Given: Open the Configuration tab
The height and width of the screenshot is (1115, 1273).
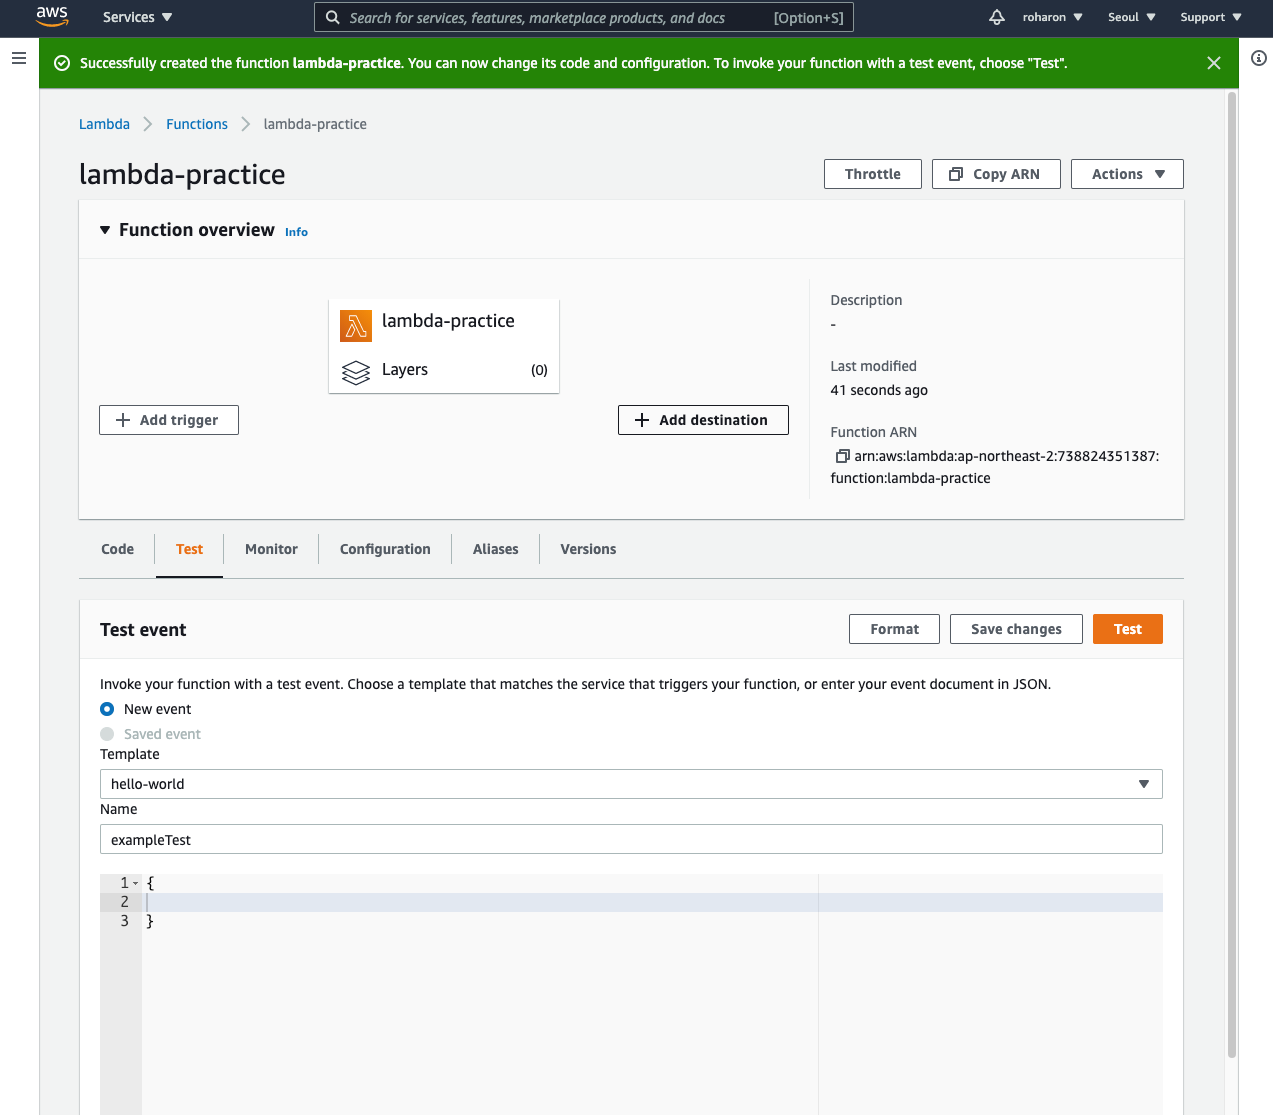Looking at the screenshot, I should click(x=385, y=549).
